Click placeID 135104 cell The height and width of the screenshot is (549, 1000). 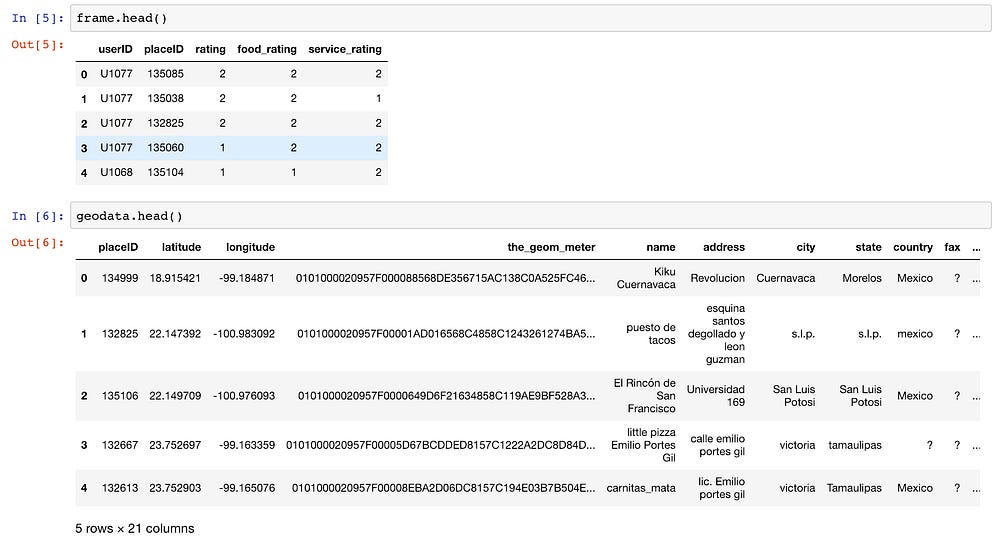click(x=165, y=172)
